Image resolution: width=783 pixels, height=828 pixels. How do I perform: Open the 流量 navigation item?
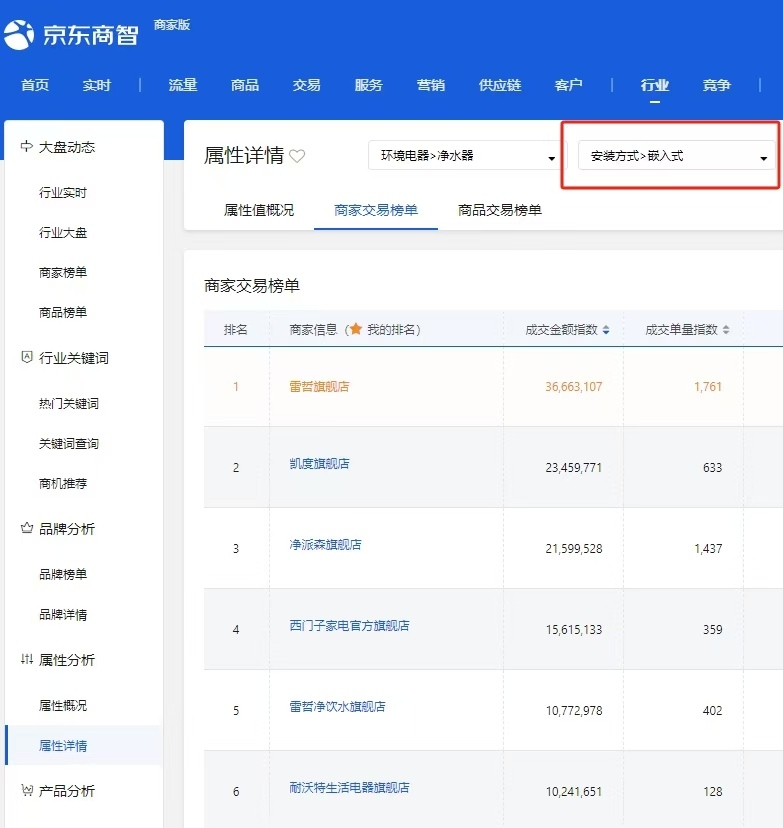click(183, 85)
